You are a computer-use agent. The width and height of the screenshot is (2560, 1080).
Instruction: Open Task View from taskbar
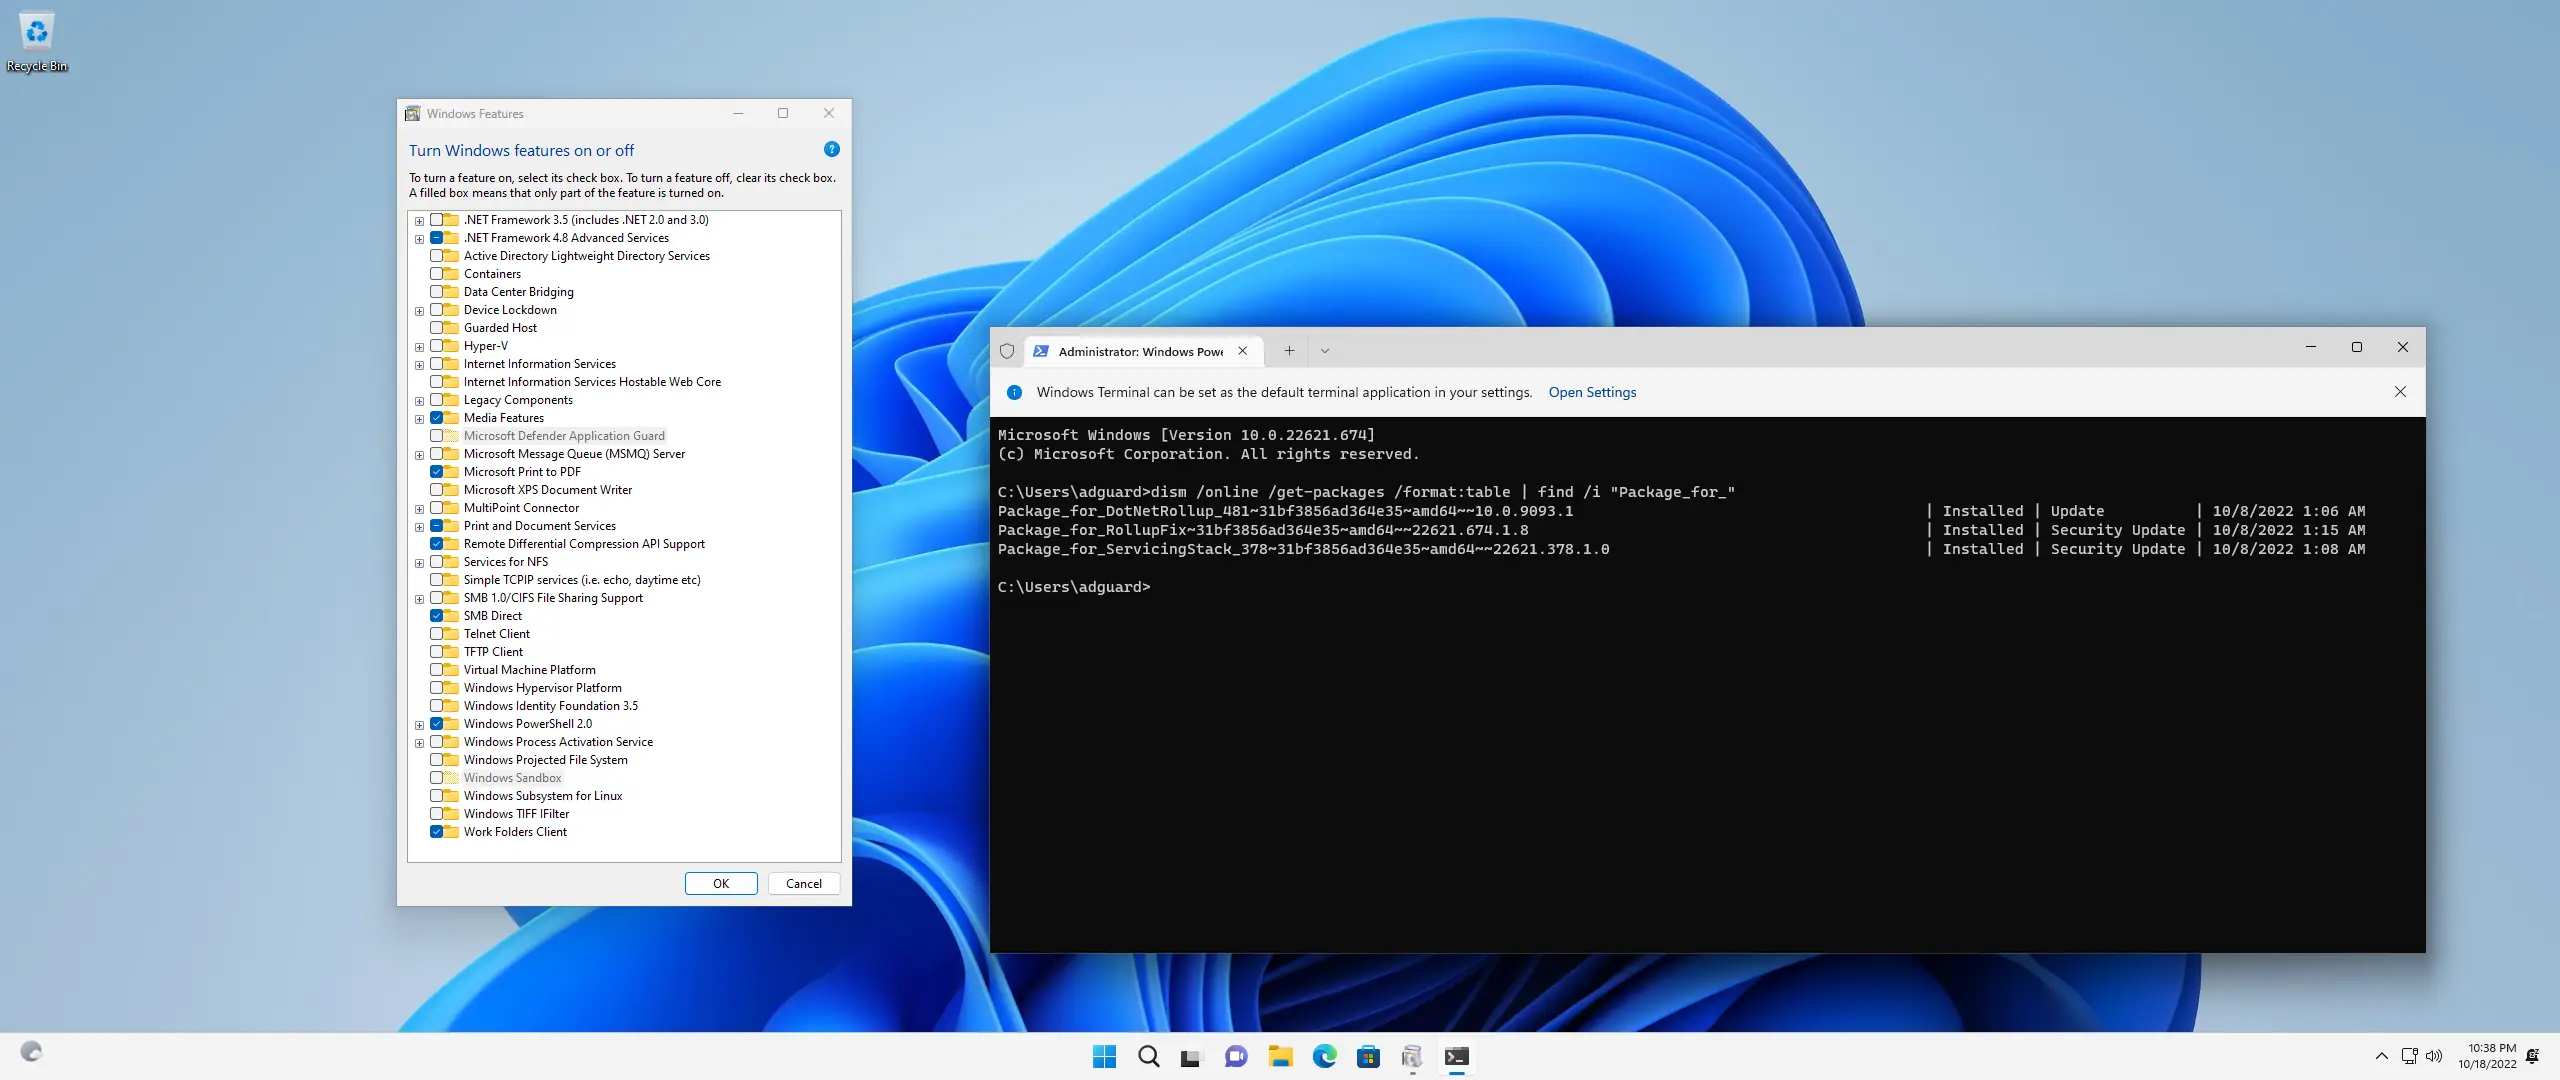pyautogui.click(x=1190, y=1056)
